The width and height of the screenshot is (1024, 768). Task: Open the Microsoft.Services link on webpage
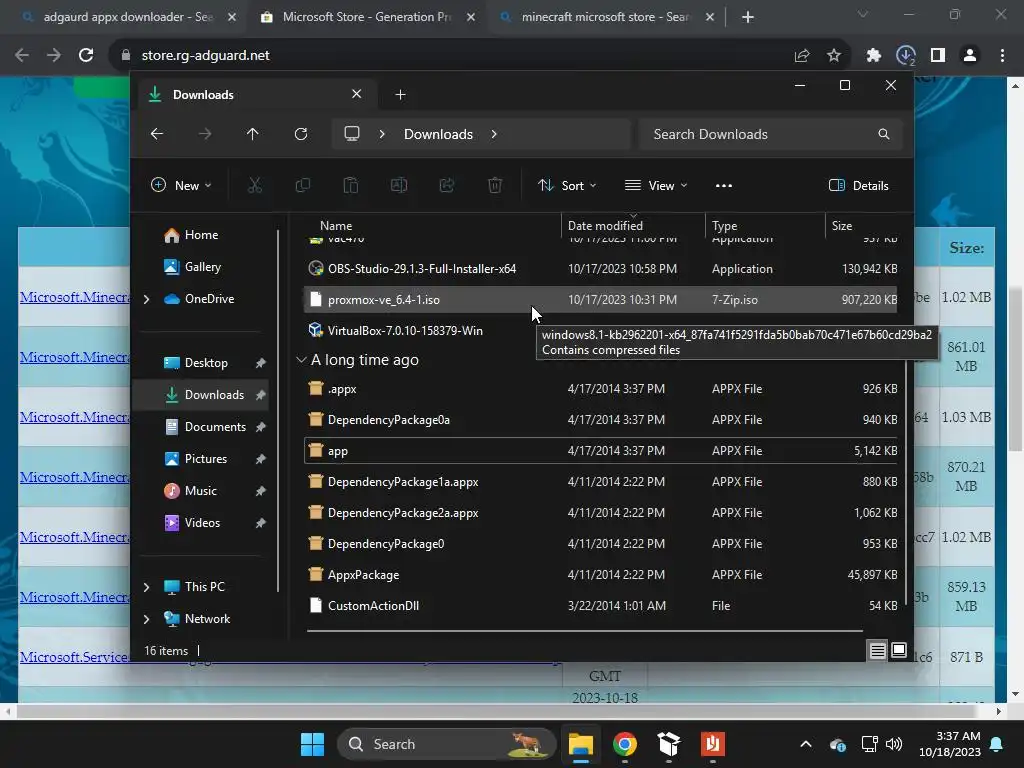(x=74, y=657)
